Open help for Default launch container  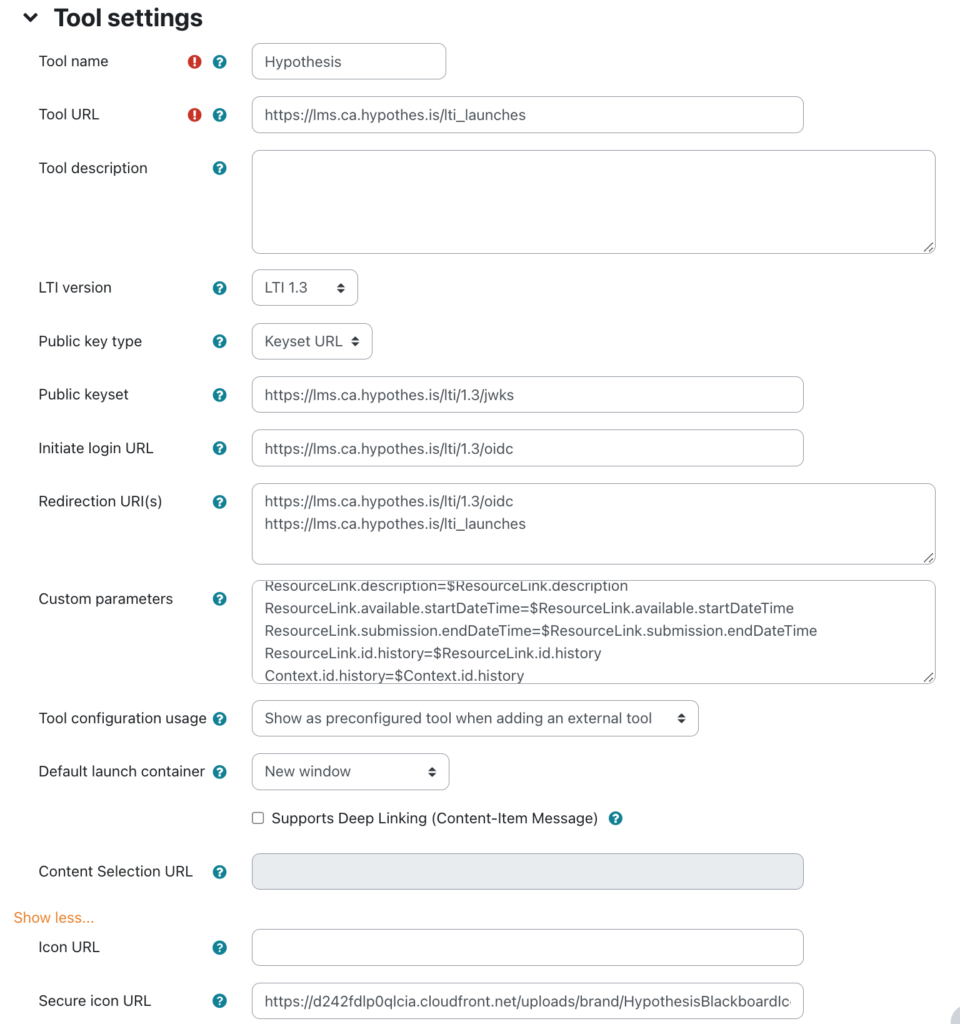click(x=219, y=771)
